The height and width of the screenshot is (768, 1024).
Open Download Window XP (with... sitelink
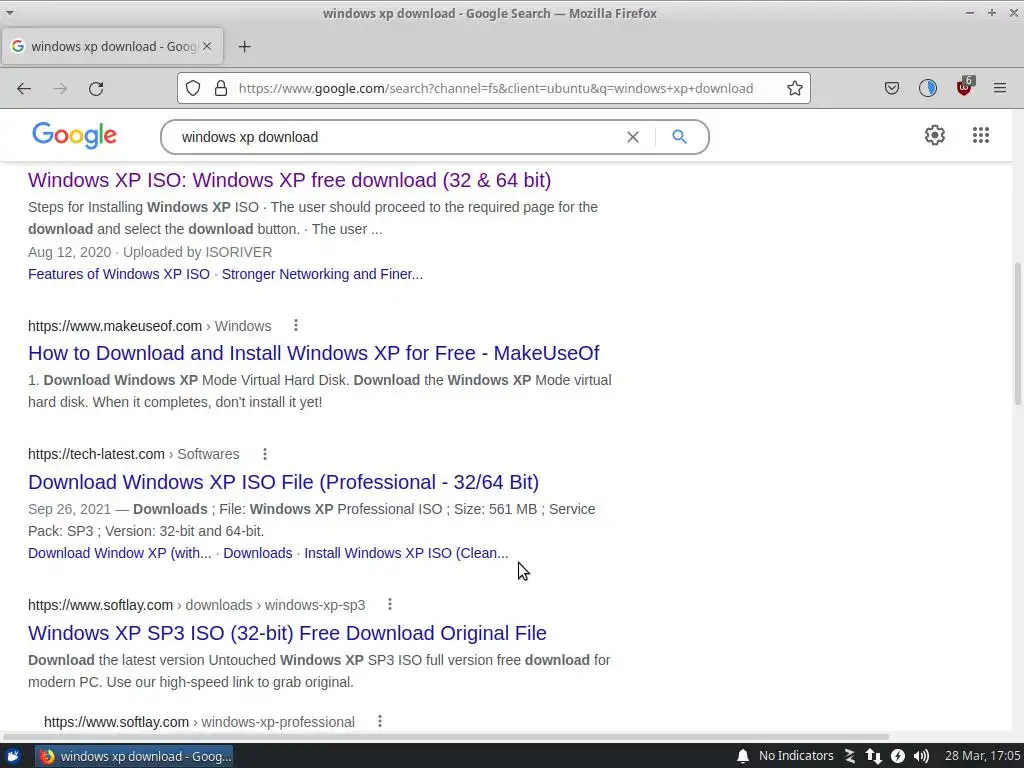click(x=120, y=553)
